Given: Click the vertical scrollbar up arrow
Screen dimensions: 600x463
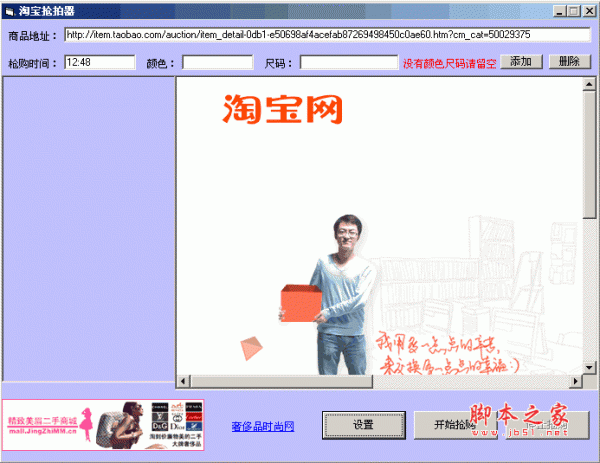Looking at the screenshot, I should coord(589,84).
